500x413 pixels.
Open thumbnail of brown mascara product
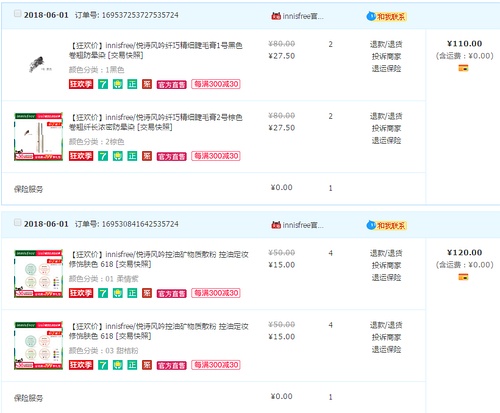(x=38, y=136)
